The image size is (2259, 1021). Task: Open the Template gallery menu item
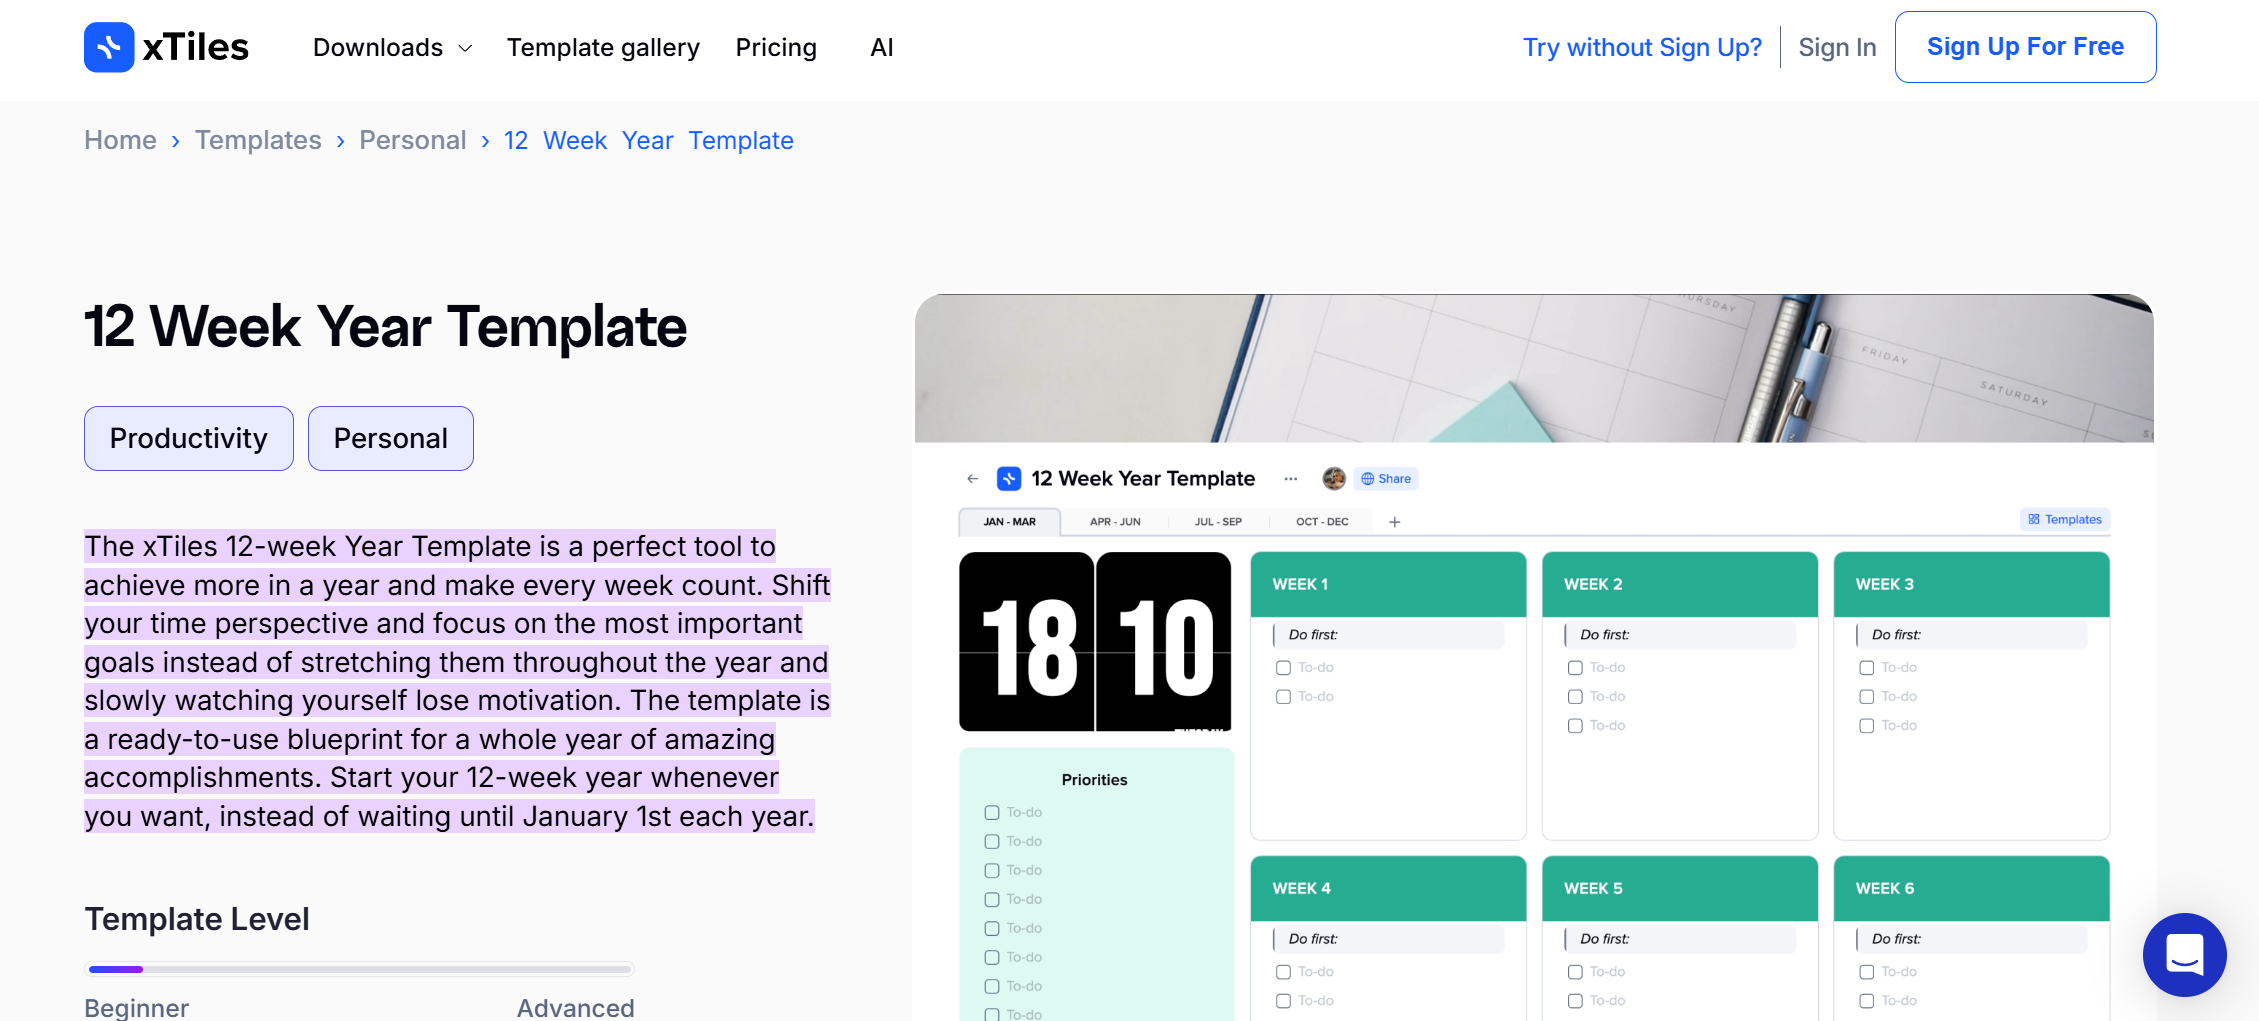point(603,48)
